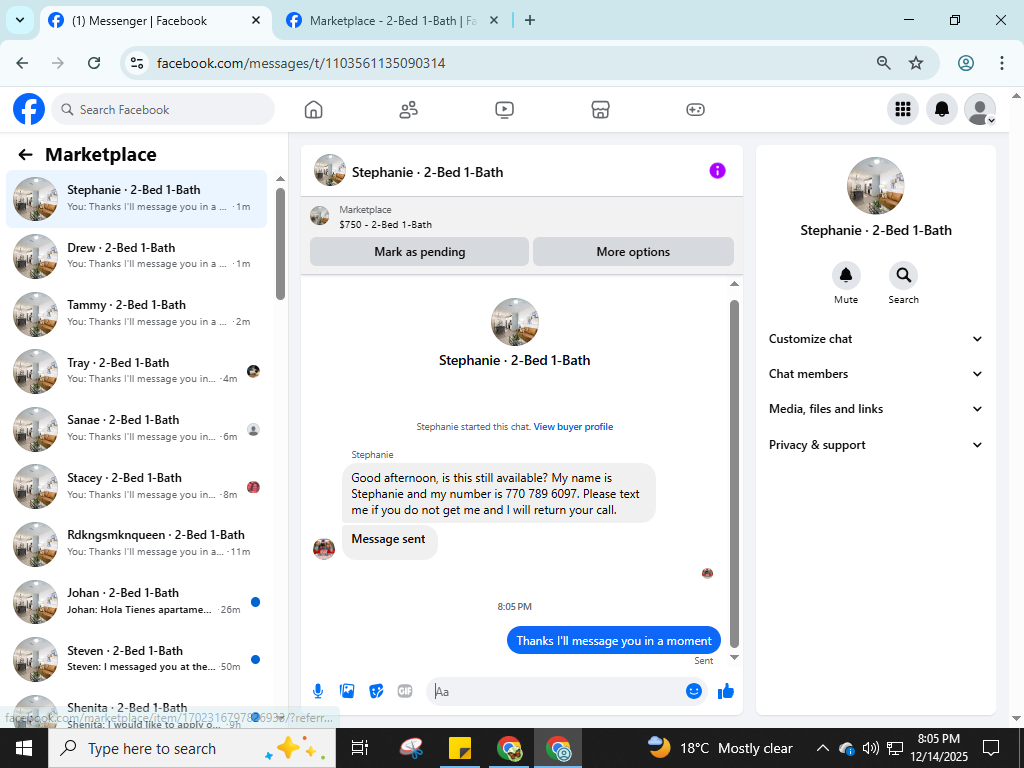Click the browser zoom magnifier icon
Screen dimensions: 1024x768
pyautogui.click(x=883, y=63)
